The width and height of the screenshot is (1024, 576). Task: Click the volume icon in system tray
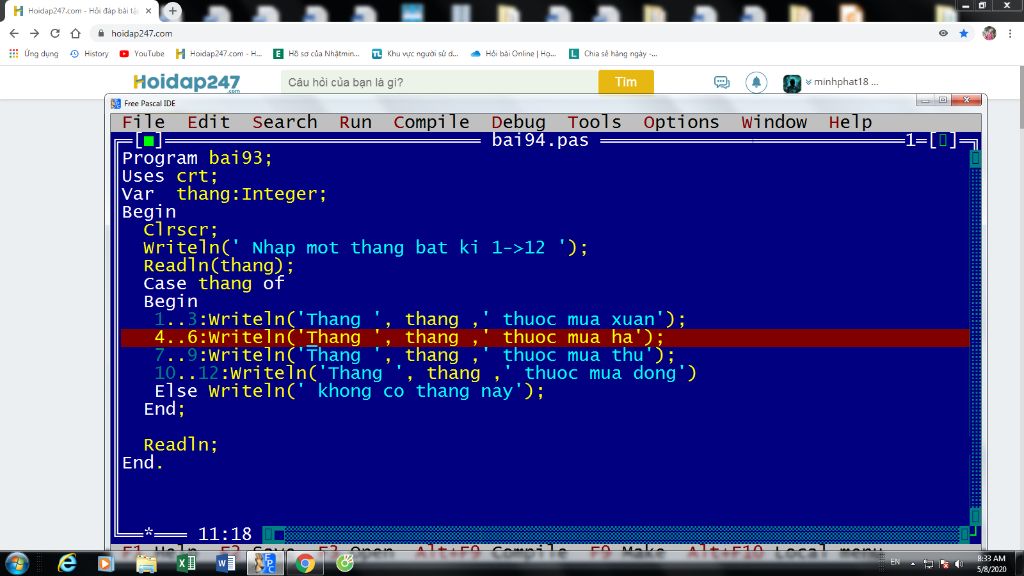tap(959, 564)
